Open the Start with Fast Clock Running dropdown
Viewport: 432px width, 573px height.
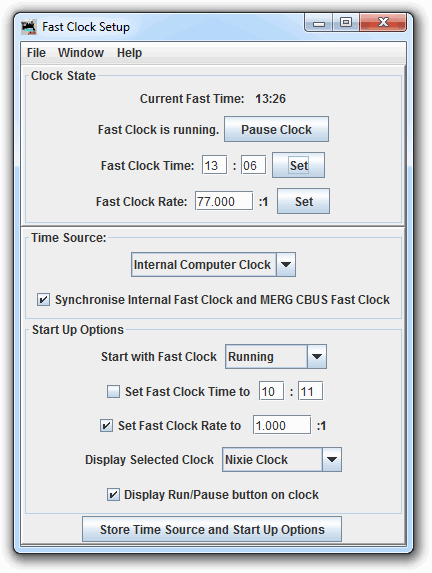click(276, 356)
